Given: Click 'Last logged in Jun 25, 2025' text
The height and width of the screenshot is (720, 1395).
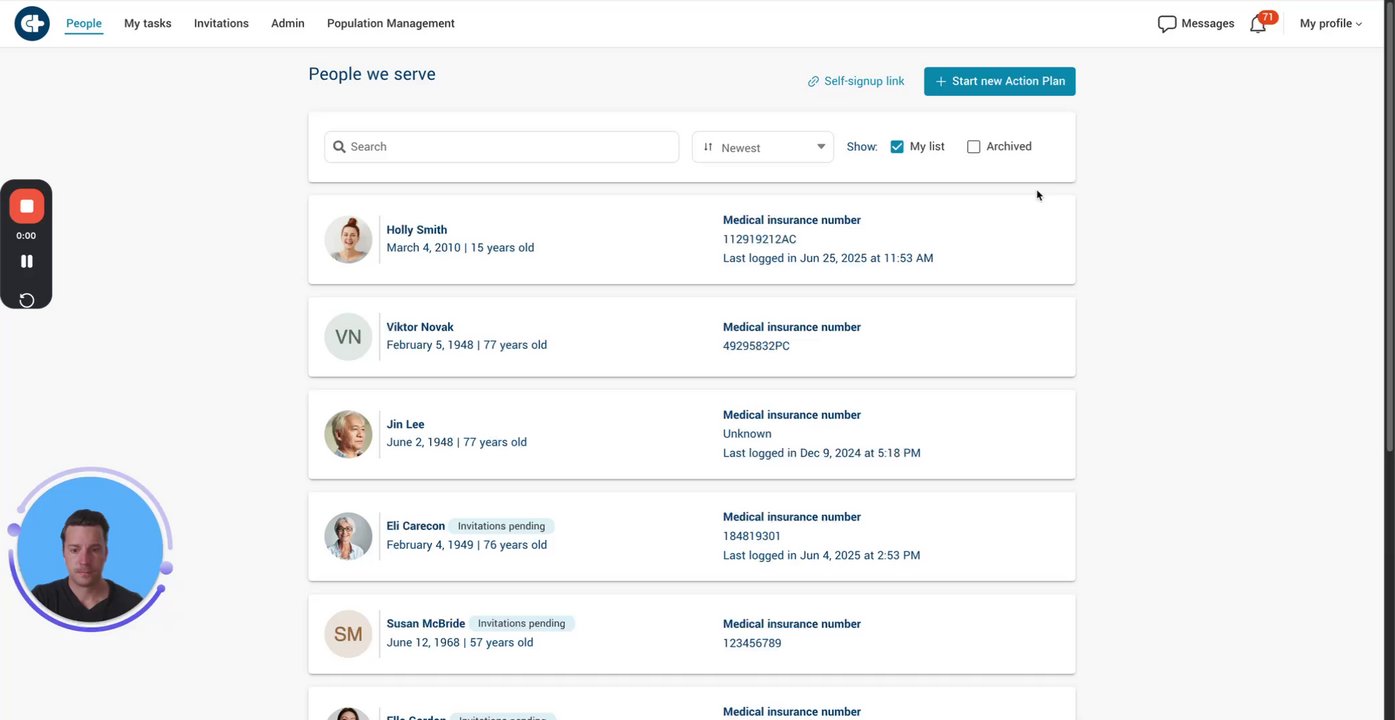Looking at the screenshot, I should 828,258.
